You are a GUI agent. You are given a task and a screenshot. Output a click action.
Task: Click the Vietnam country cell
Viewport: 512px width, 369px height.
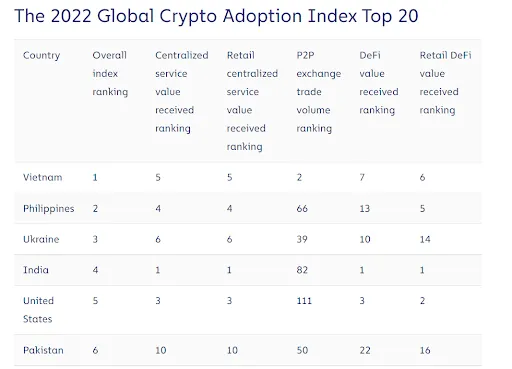coord(43,177)
